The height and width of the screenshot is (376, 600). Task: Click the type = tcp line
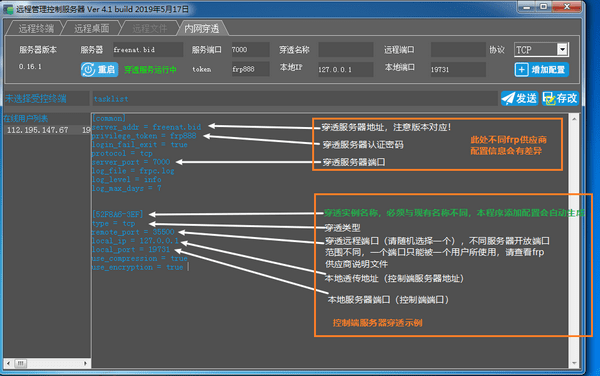(x=114, y=223)
